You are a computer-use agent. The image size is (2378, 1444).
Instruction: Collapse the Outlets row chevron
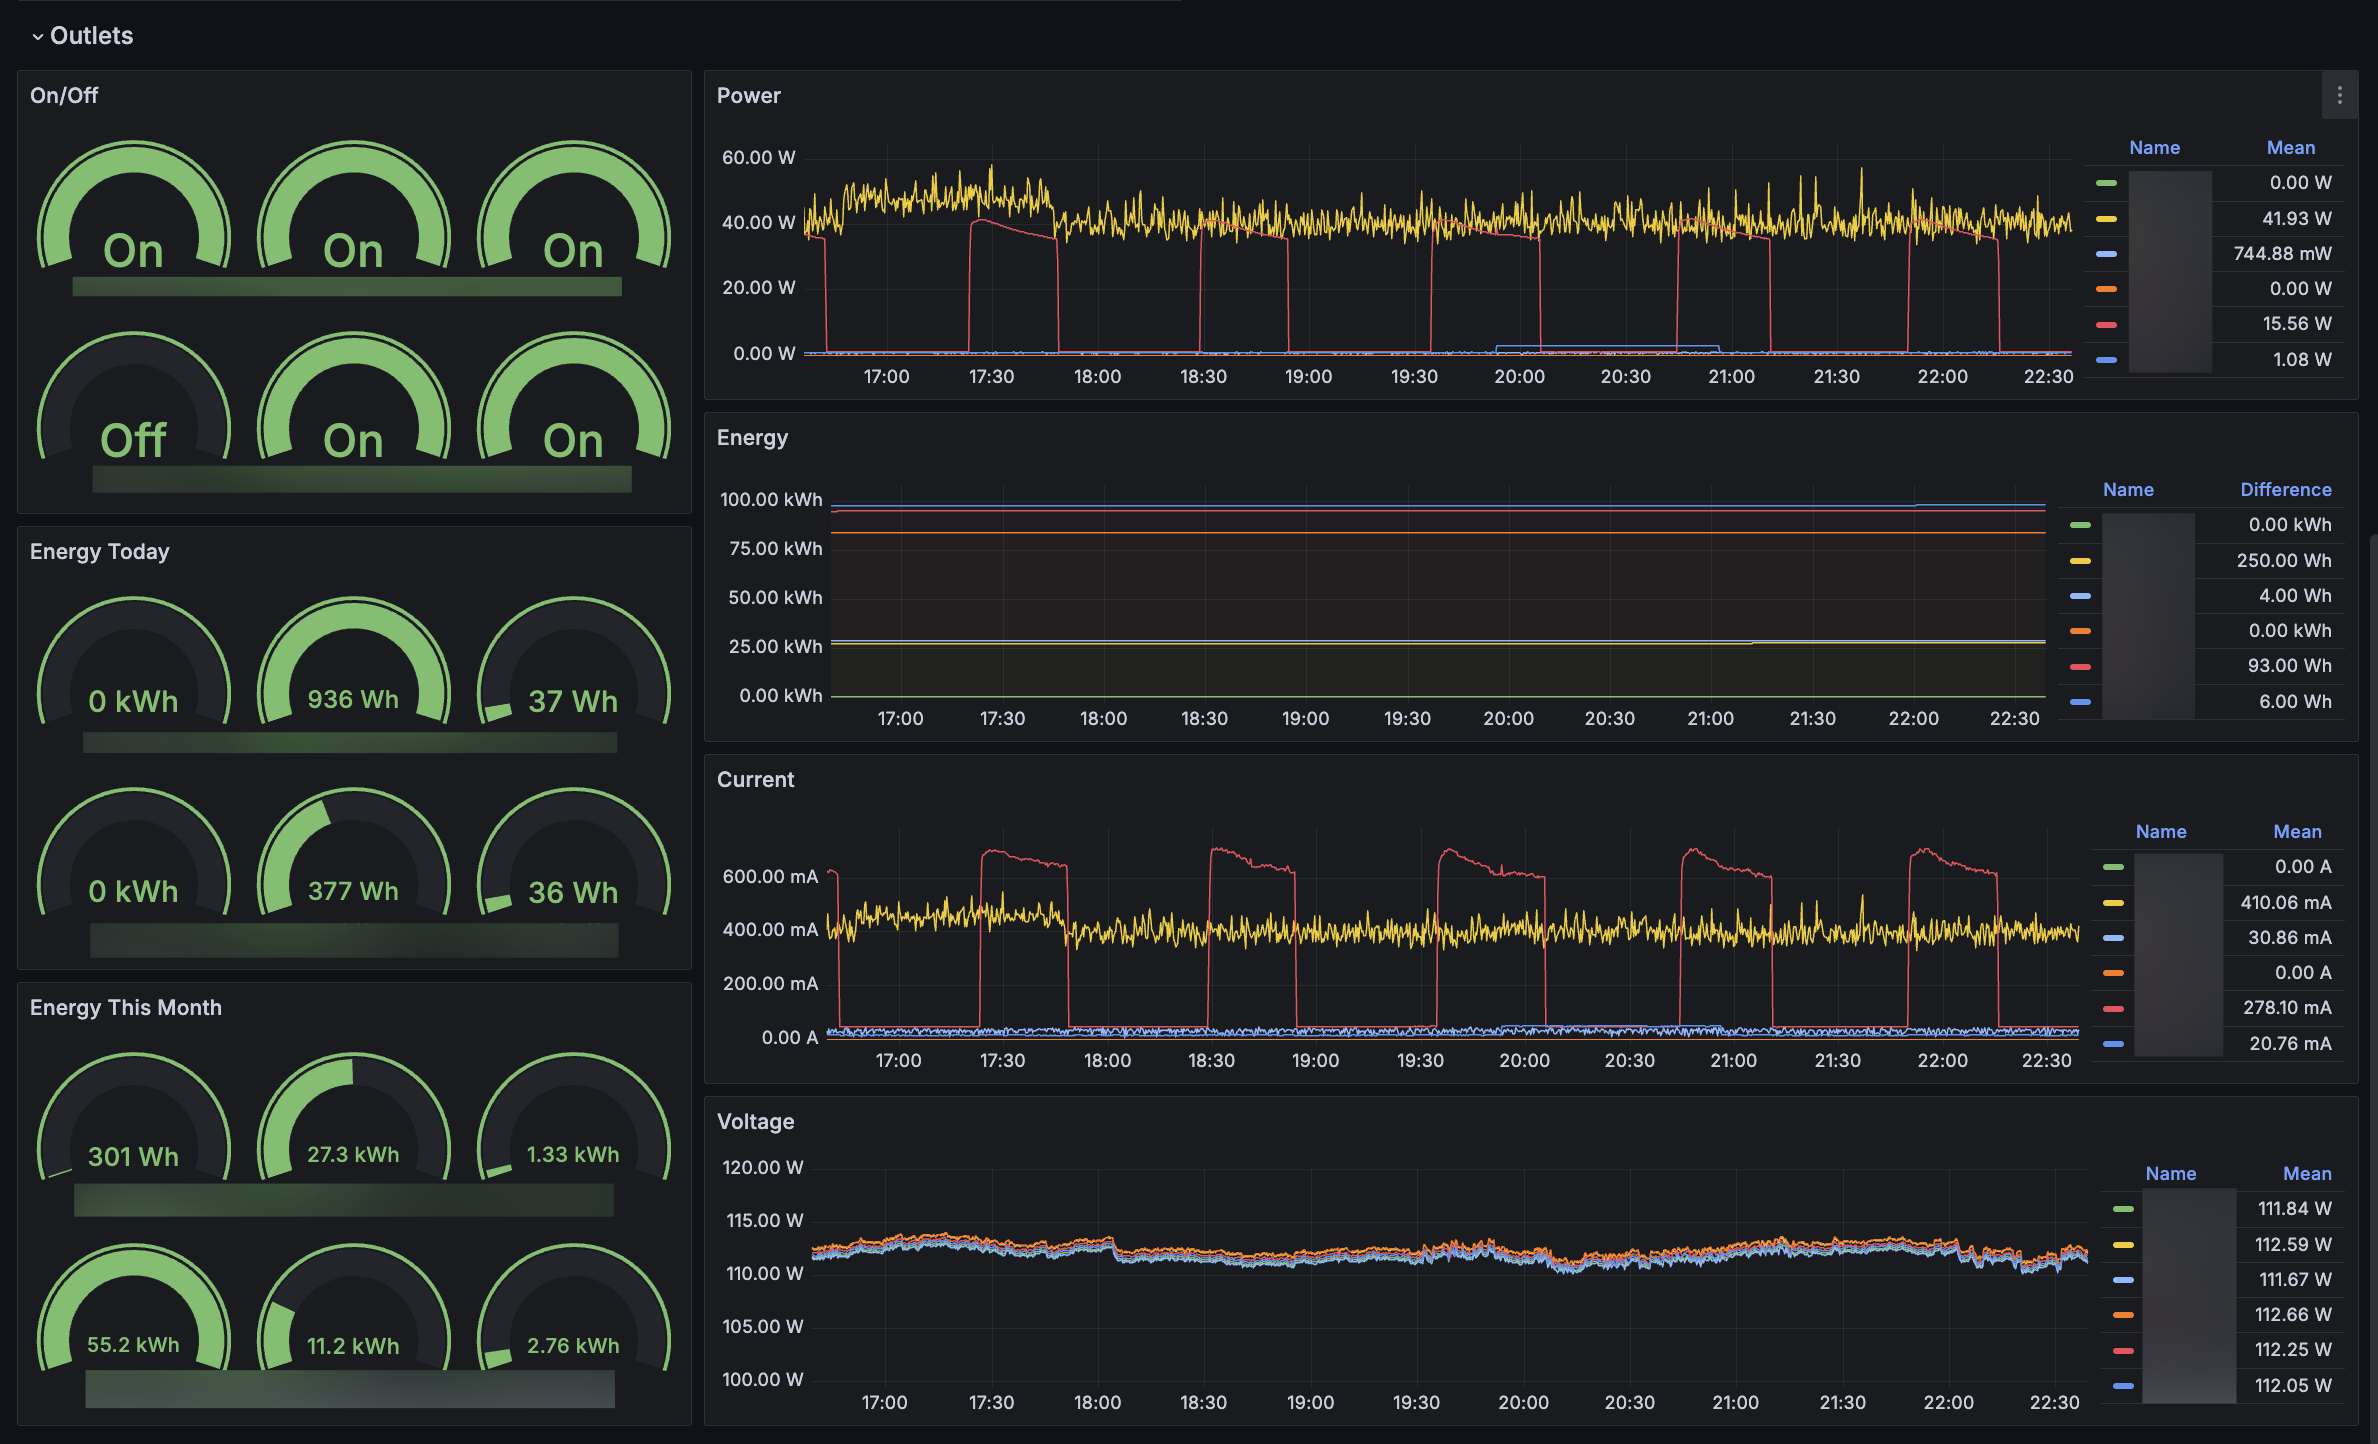37,37
